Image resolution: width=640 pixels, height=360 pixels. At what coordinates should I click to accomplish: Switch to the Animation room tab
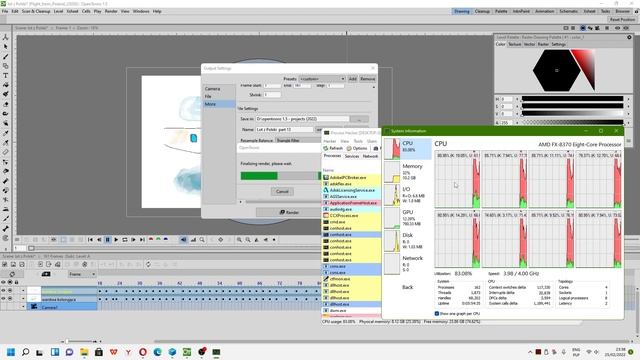click(x=544, y=11)
